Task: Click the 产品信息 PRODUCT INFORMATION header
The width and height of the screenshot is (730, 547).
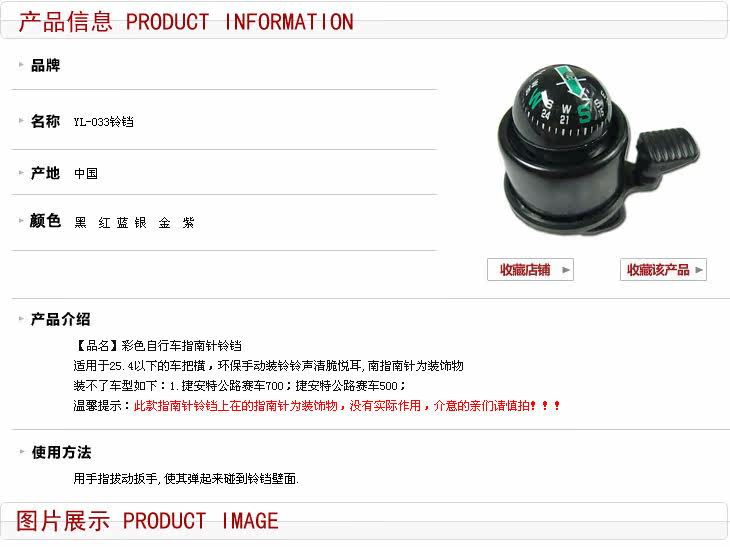Action: 186,22
